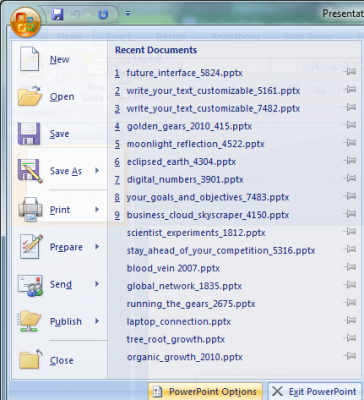The image size is (364, 400).
Task: Pin scientist_experiments_1812.pptx
Action: (x=350, y=231)
